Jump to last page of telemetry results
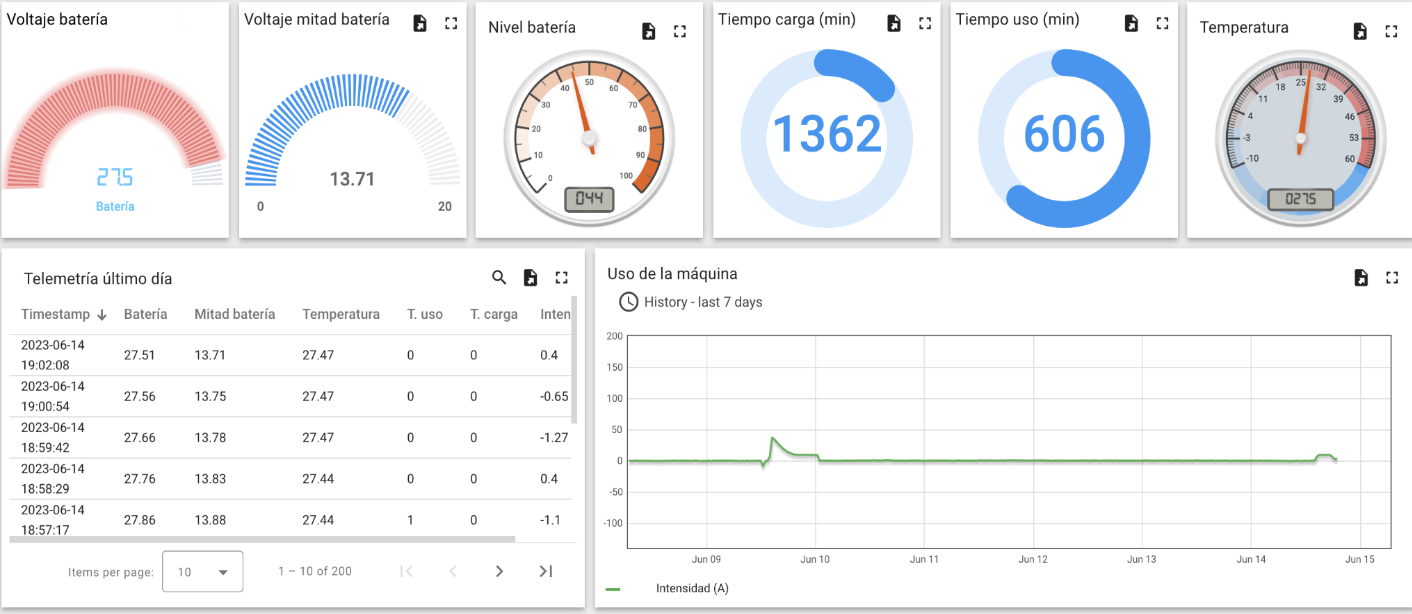This screenshot has width=1412, height=614. [x=545, y=571]
